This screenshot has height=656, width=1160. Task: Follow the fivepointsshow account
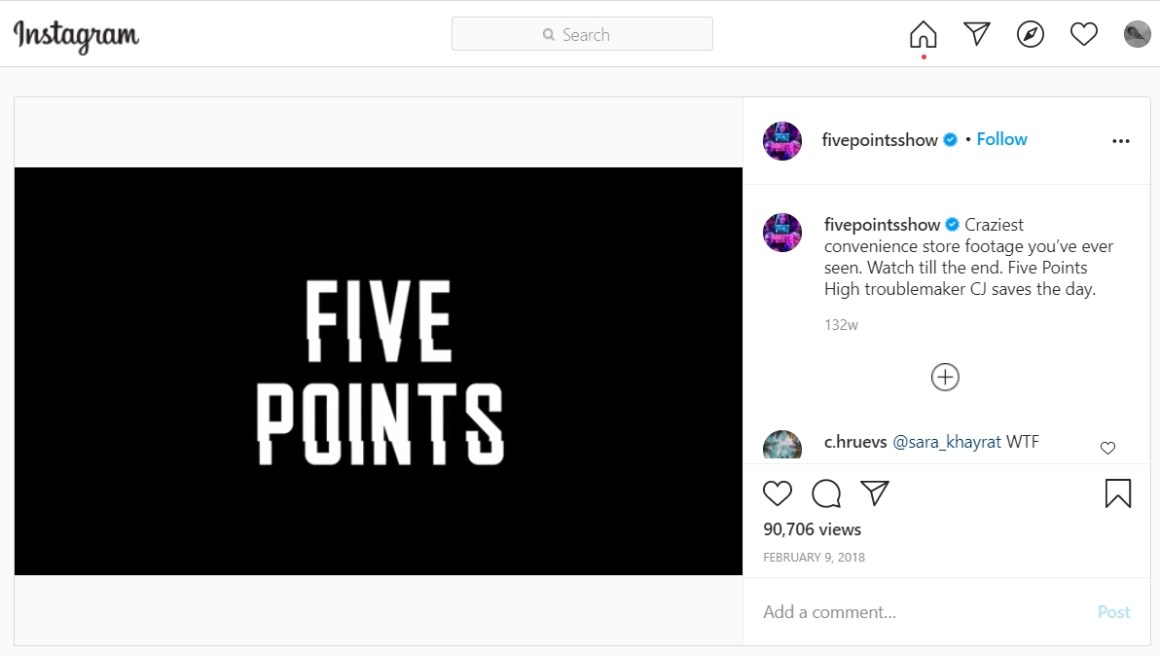(1002, 139)
